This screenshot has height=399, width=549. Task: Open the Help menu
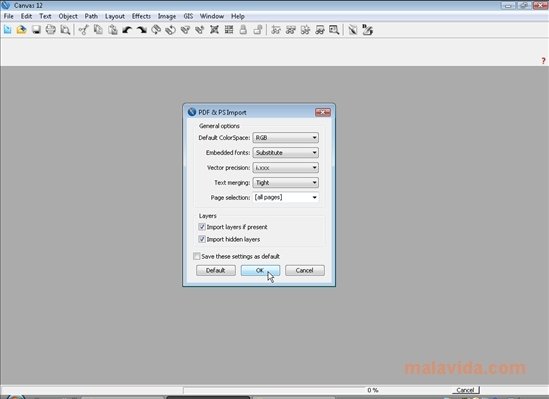point(238,16)
